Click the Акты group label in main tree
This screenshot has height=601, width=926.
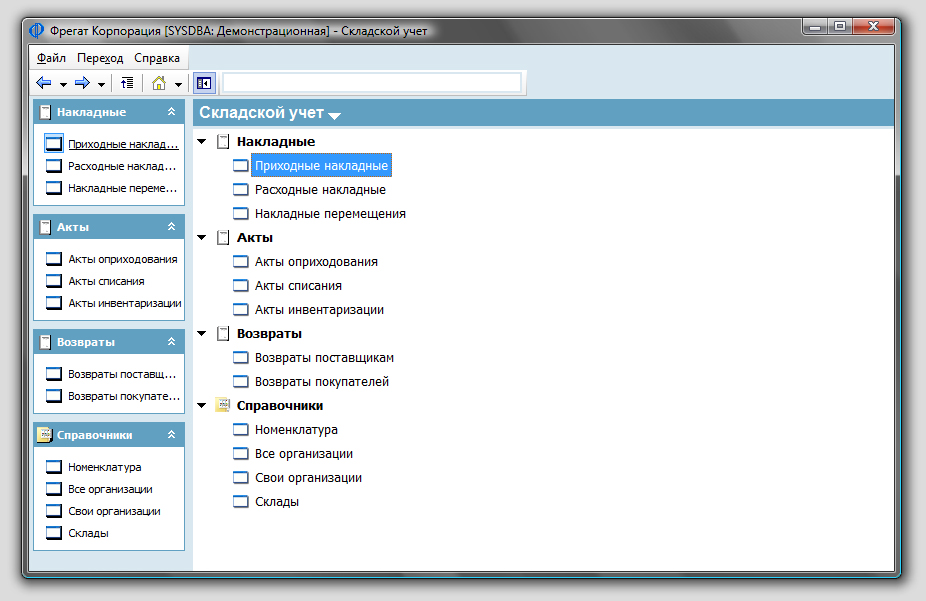[255, 237]
